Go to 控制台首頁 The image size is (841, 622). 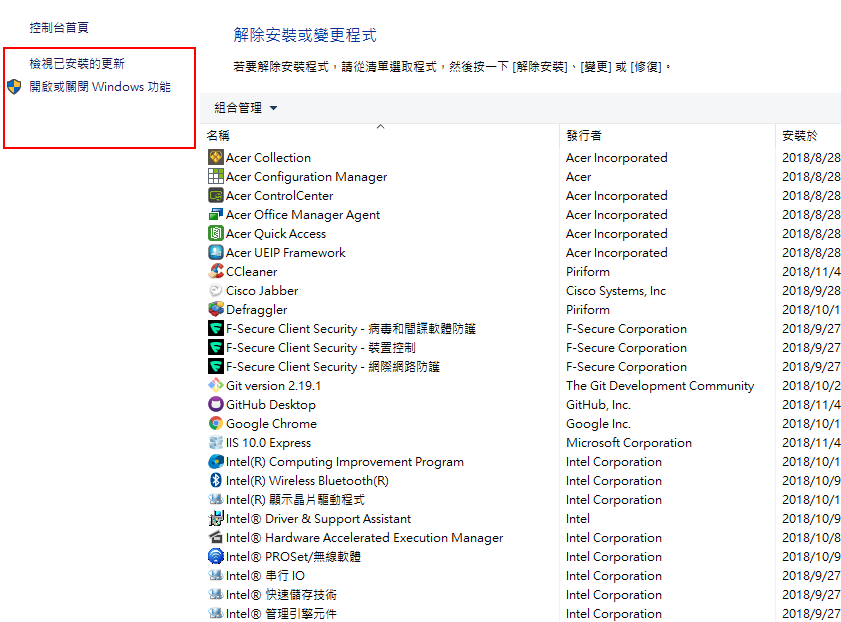coord(59,27)
